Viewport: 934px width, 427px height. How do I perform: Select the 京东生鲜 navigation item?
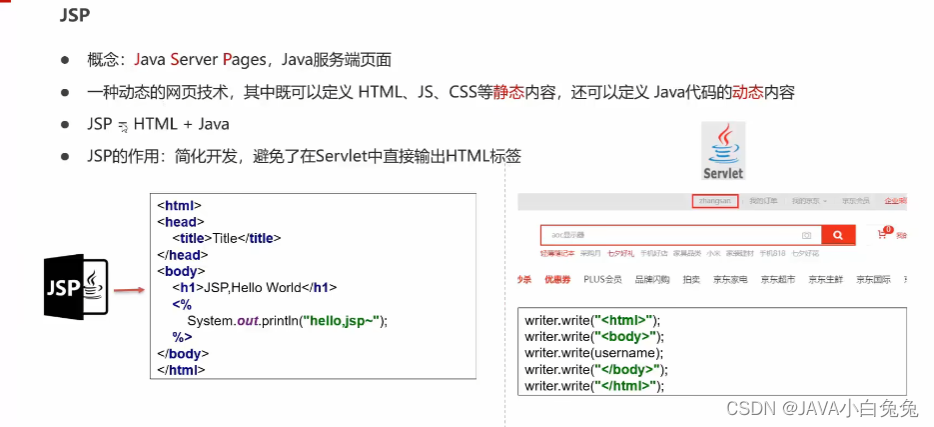826,279
